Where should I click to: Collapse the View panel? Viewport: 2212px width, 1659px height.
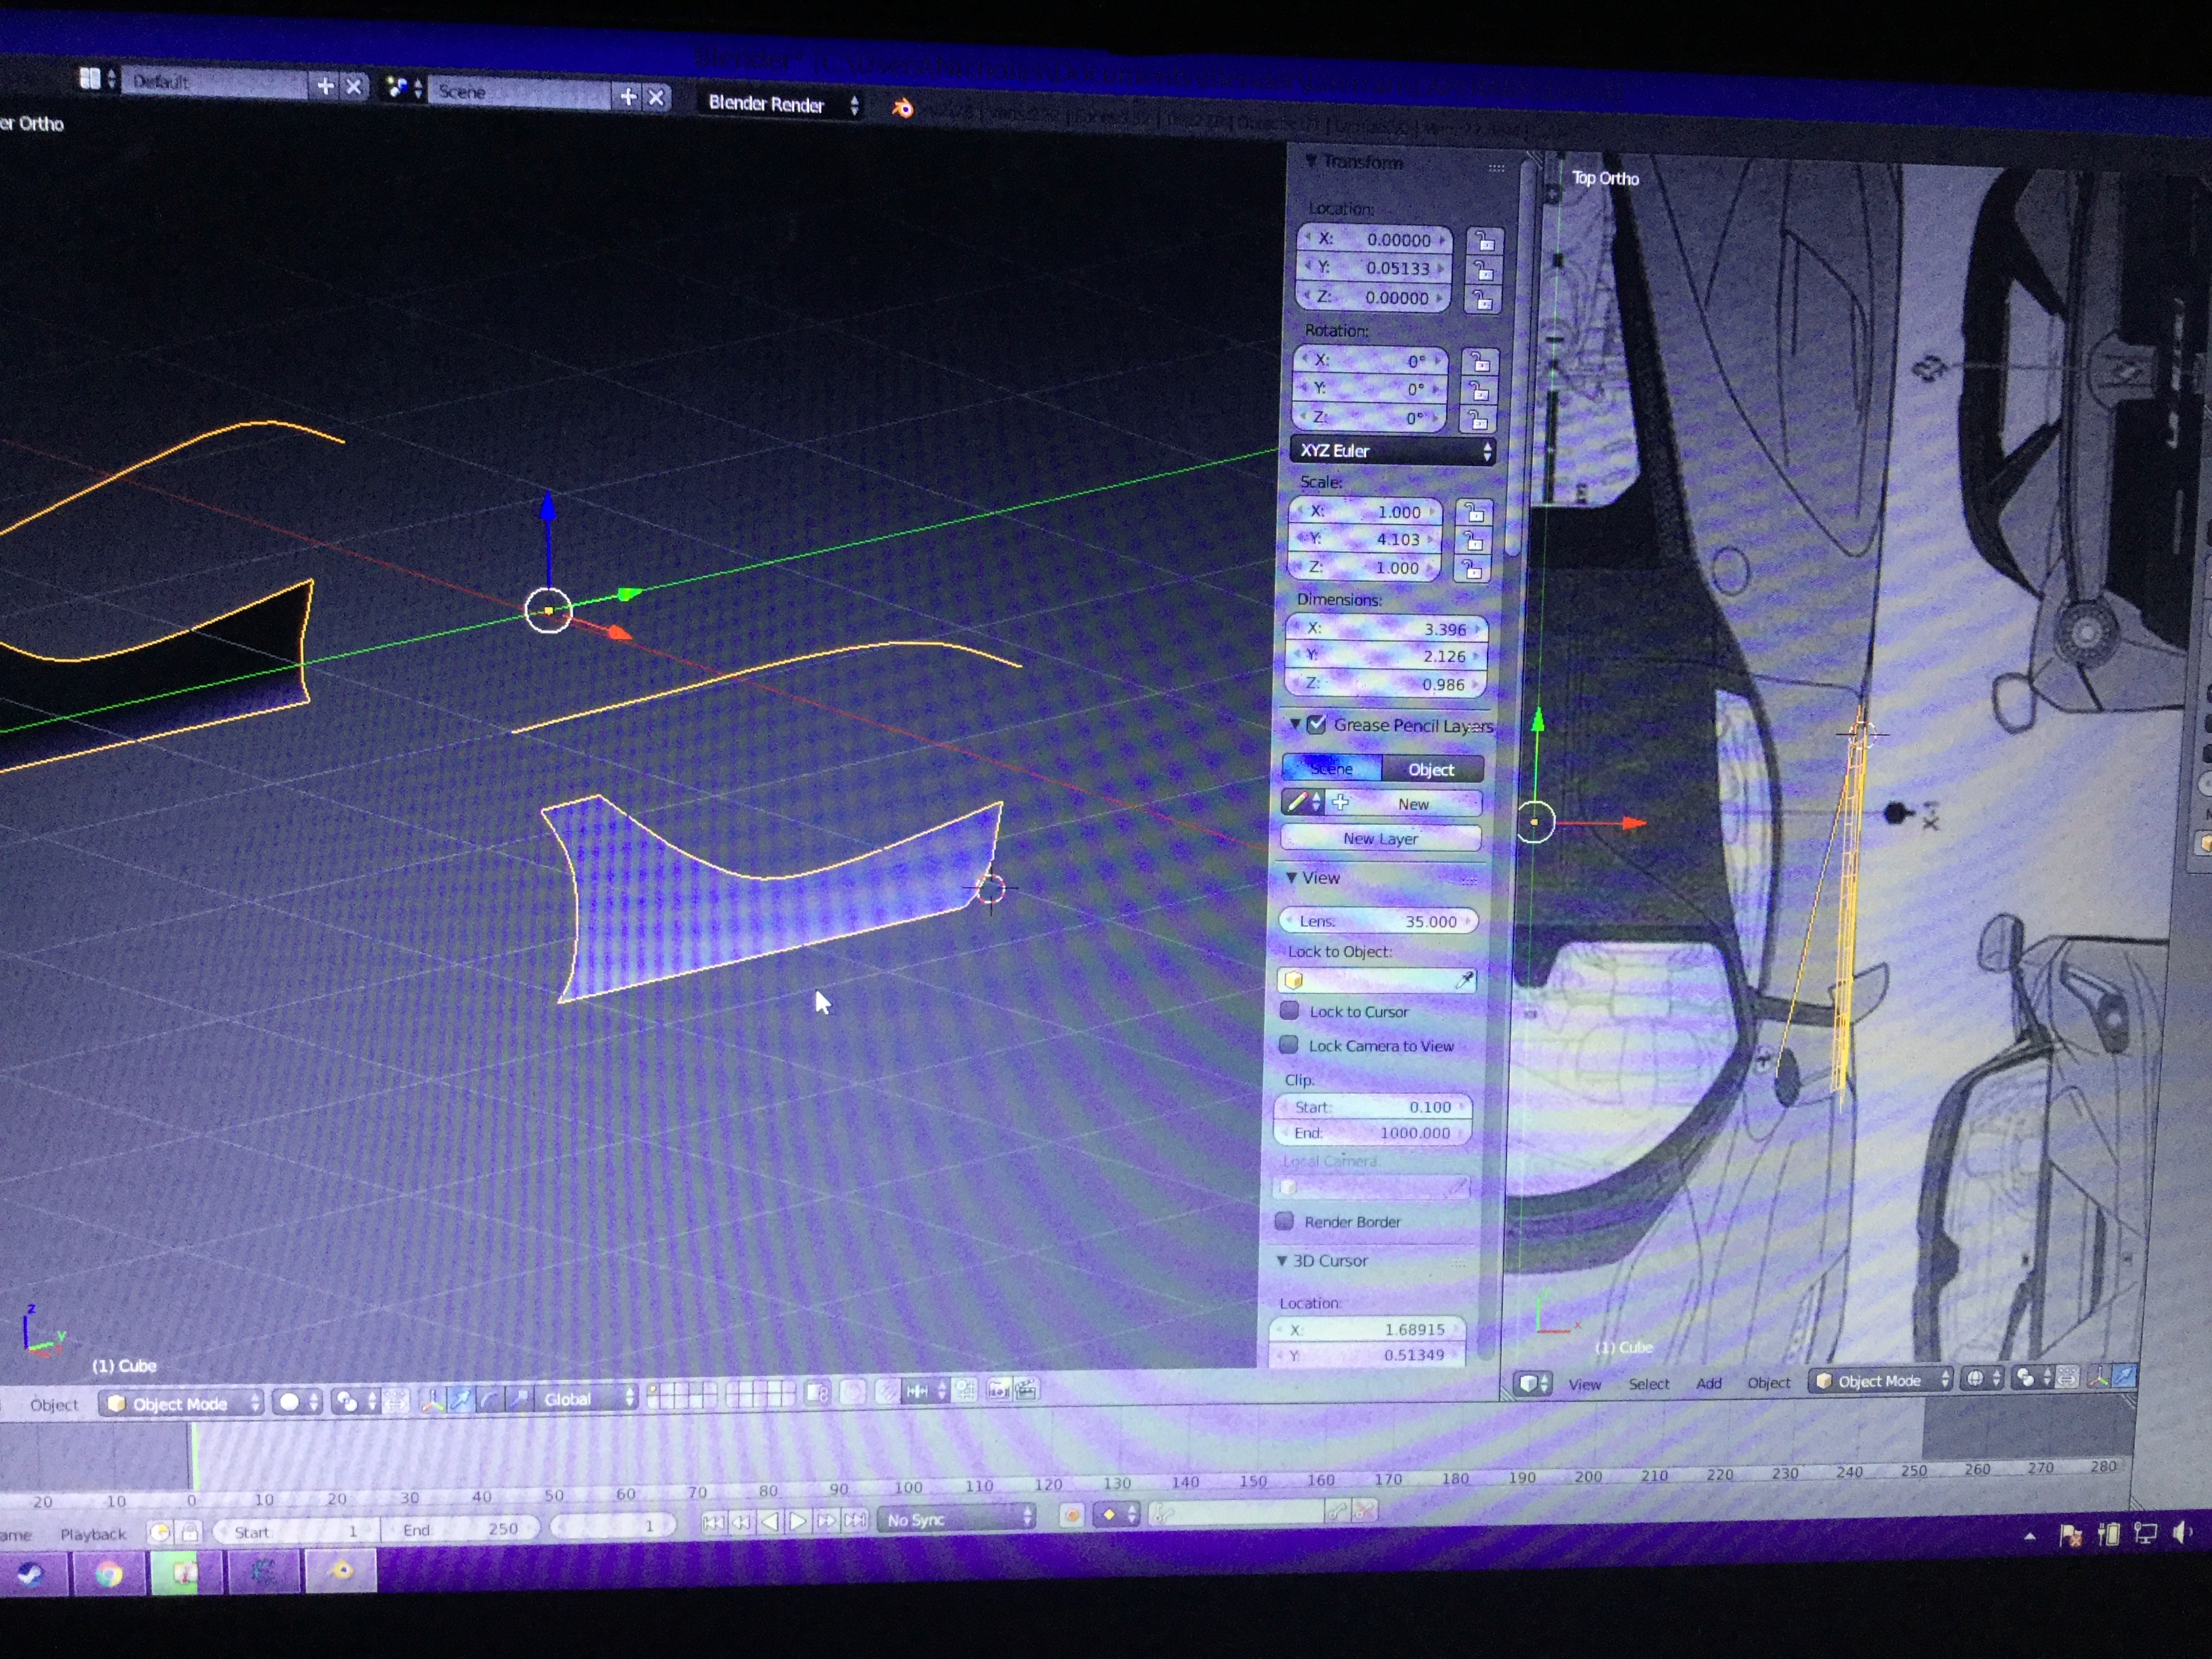[1291, 877]
